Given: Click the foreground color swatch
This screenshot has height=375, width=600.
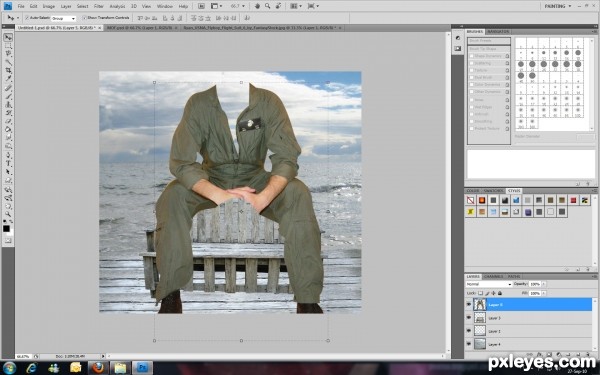Looking at the screenshot, I should pyautogui.click(x=6, y=228).
